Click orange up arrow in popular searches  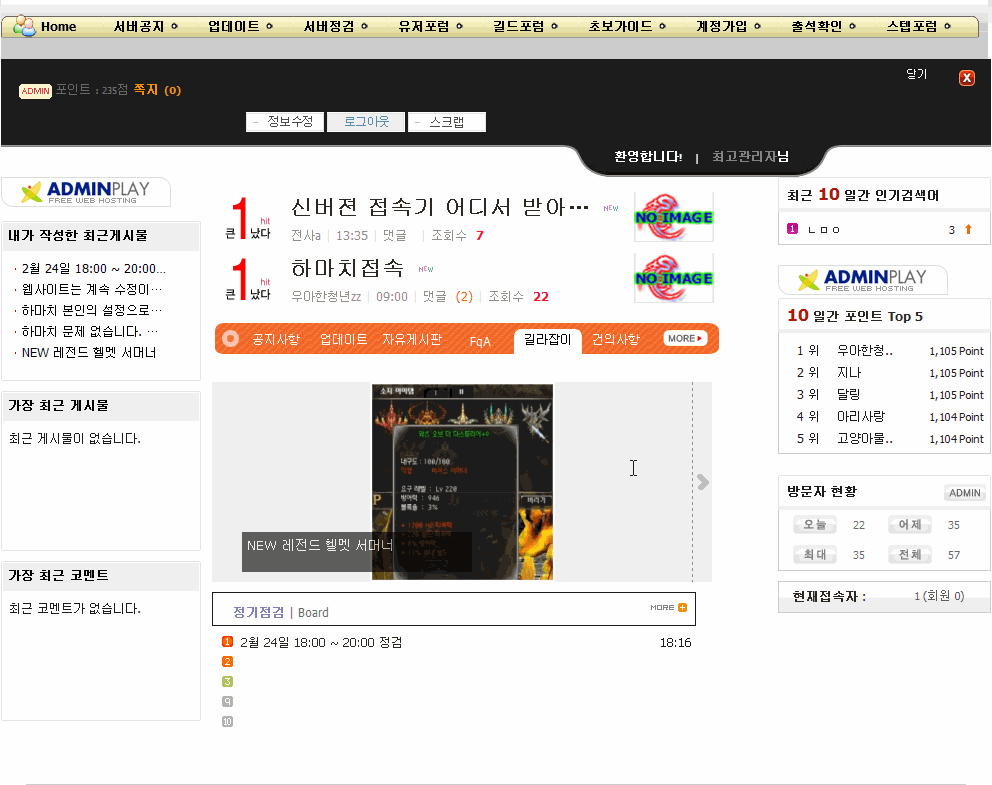968,229
